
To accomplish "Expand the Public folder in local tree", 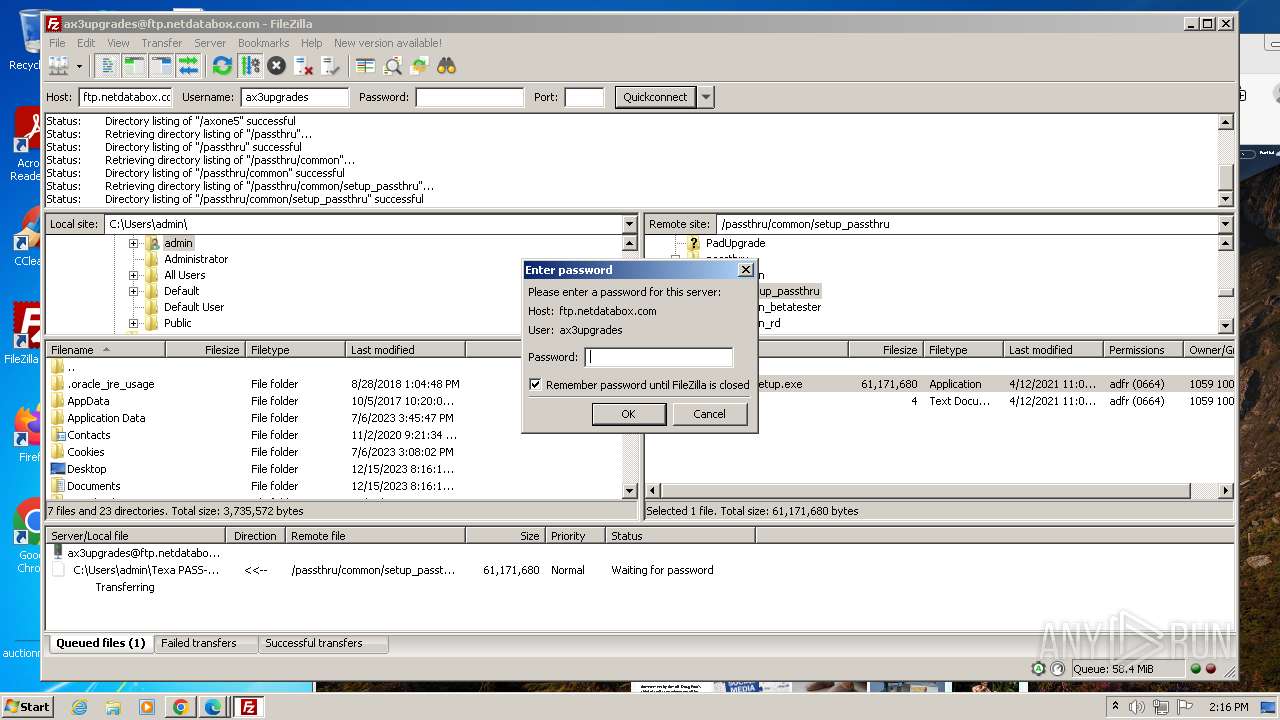I will click(x=133, y=323).
